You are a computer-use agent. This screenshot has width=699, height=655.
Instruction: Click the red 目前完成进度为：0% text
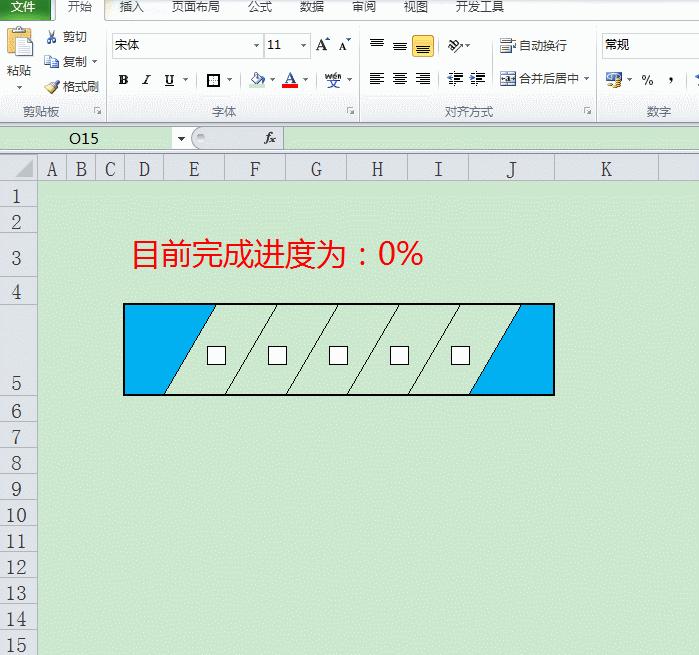[277, 254]
